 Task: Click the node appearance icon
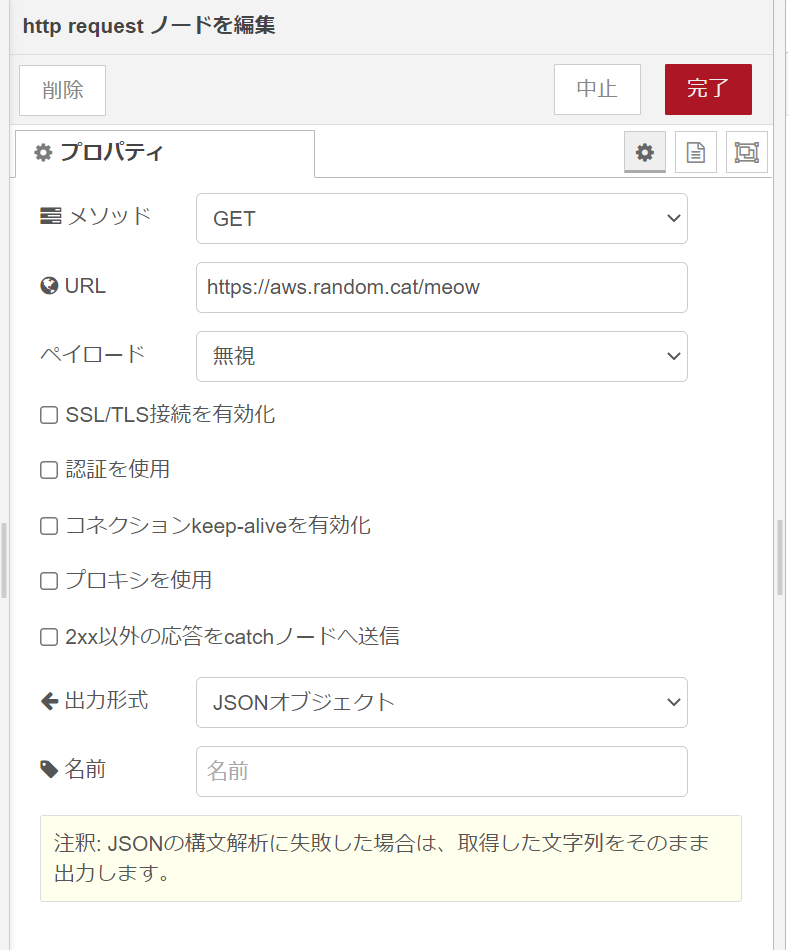(x=746, y=152)
